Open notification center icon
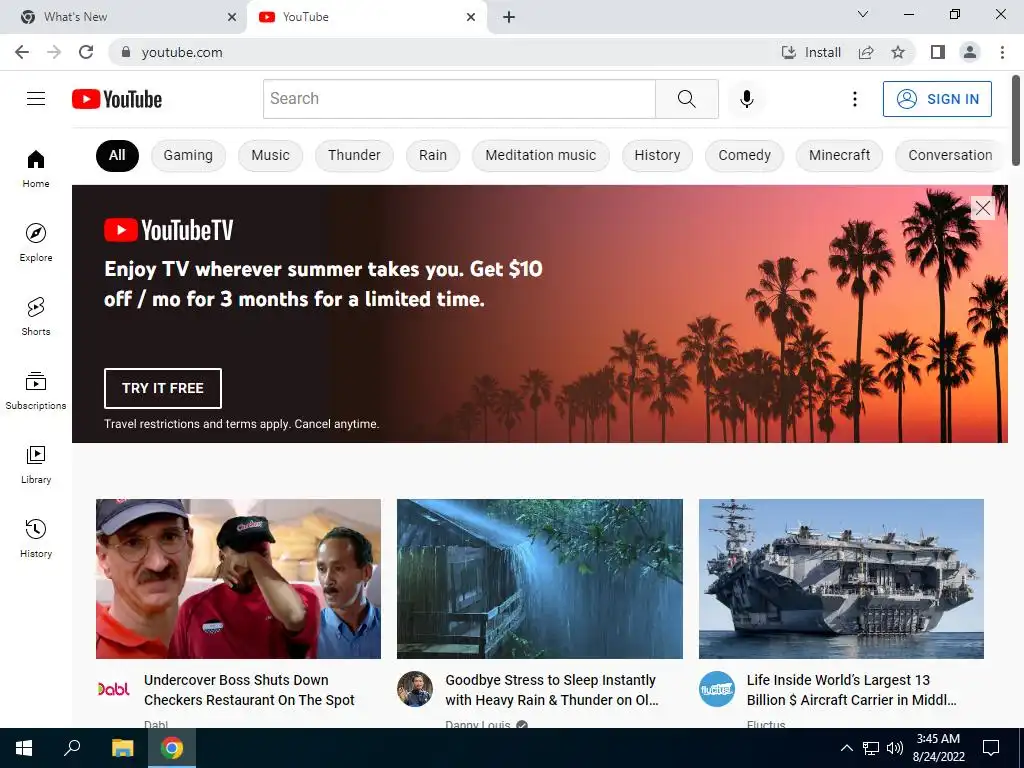This screenshot has width=1024, height=768. (991, 748)
